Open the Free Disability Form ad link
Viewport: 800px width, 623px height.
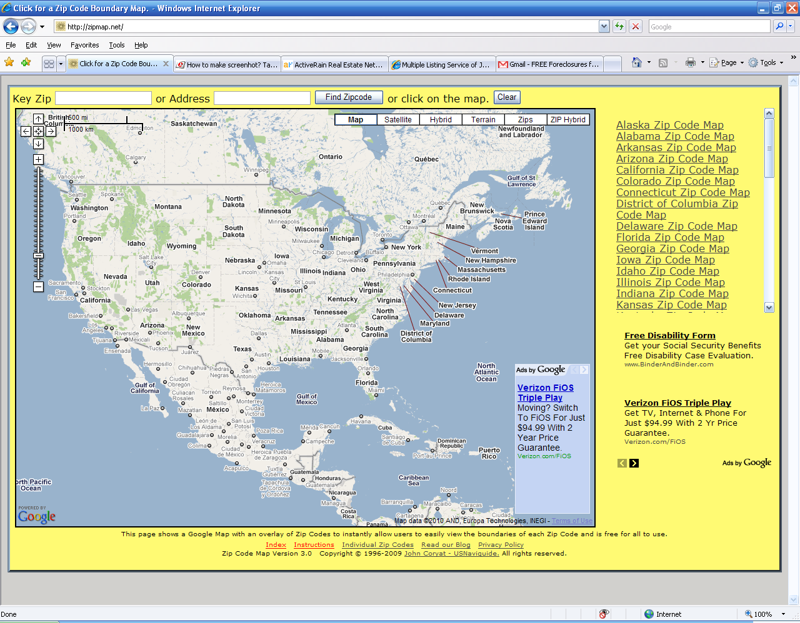[x=670, y=335]
